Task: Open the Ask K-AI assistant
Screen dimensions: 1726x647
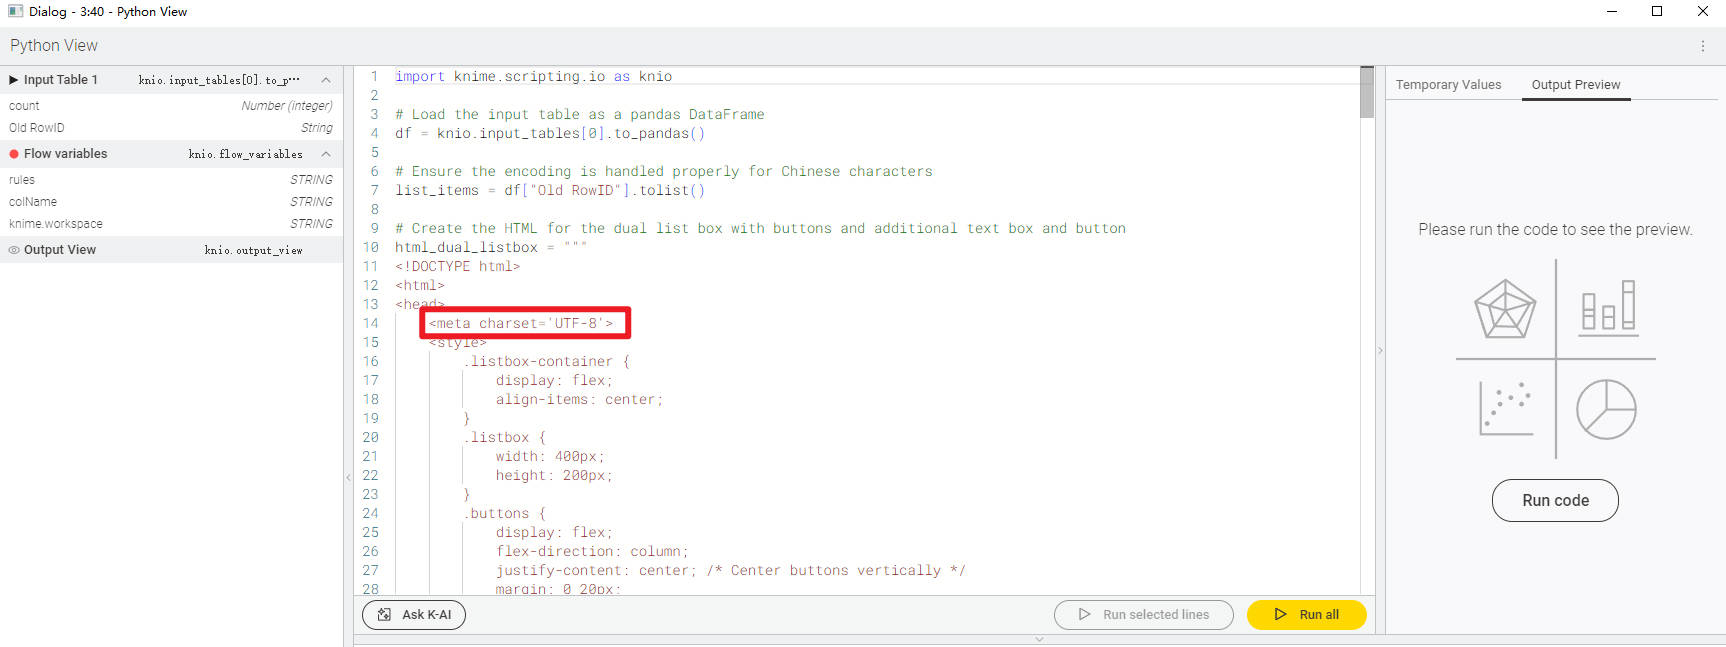Action: coord(414,615)
